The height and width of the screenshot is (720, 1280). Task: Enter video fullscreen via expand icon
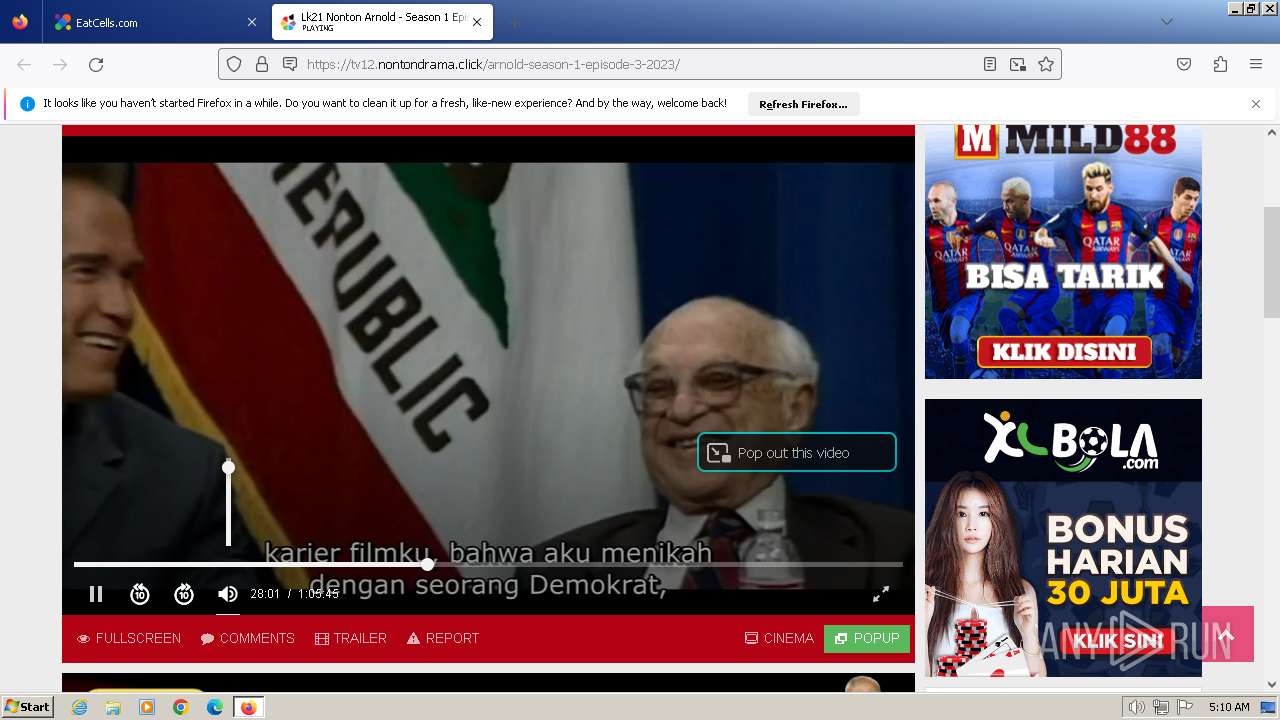click(x=881, y=594)
